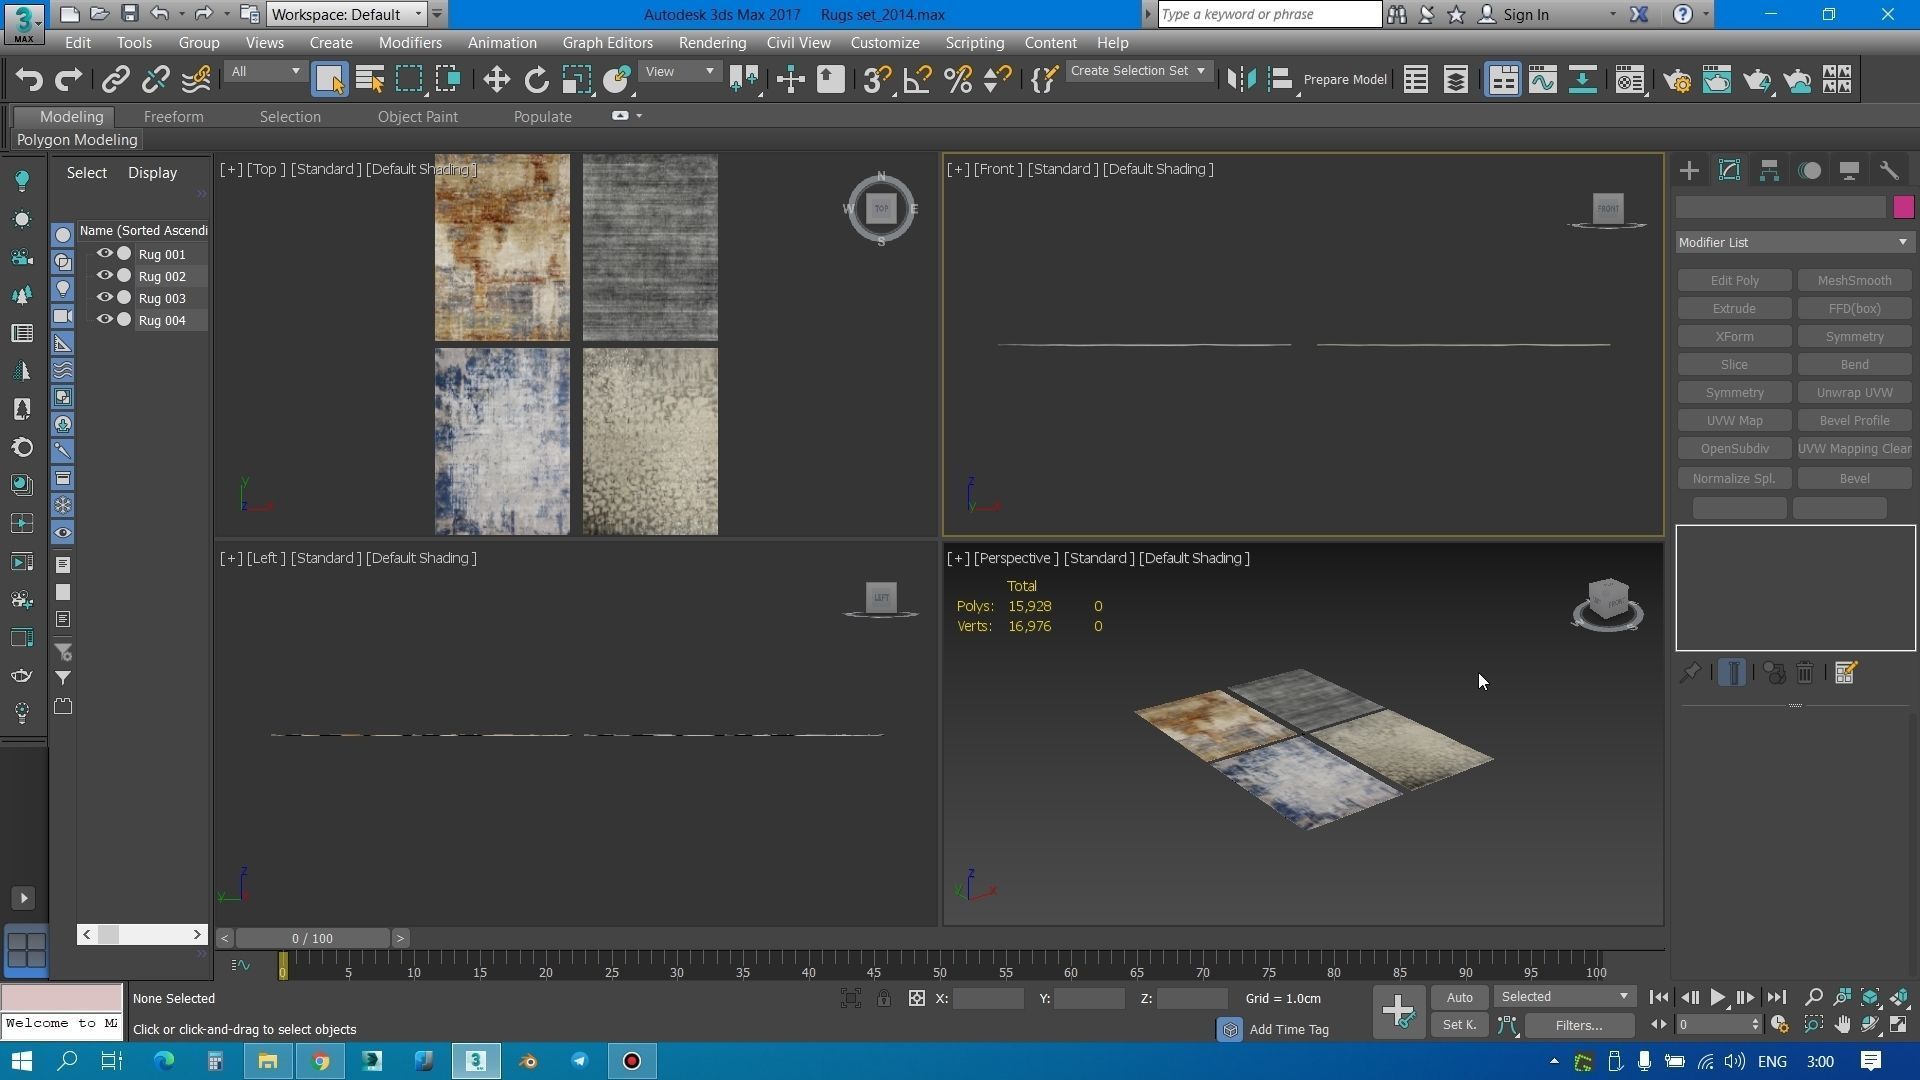This screenshot has width=1920, height=1080.
Task: Switch to the Freeform ribbon tab
Action: 173,117
